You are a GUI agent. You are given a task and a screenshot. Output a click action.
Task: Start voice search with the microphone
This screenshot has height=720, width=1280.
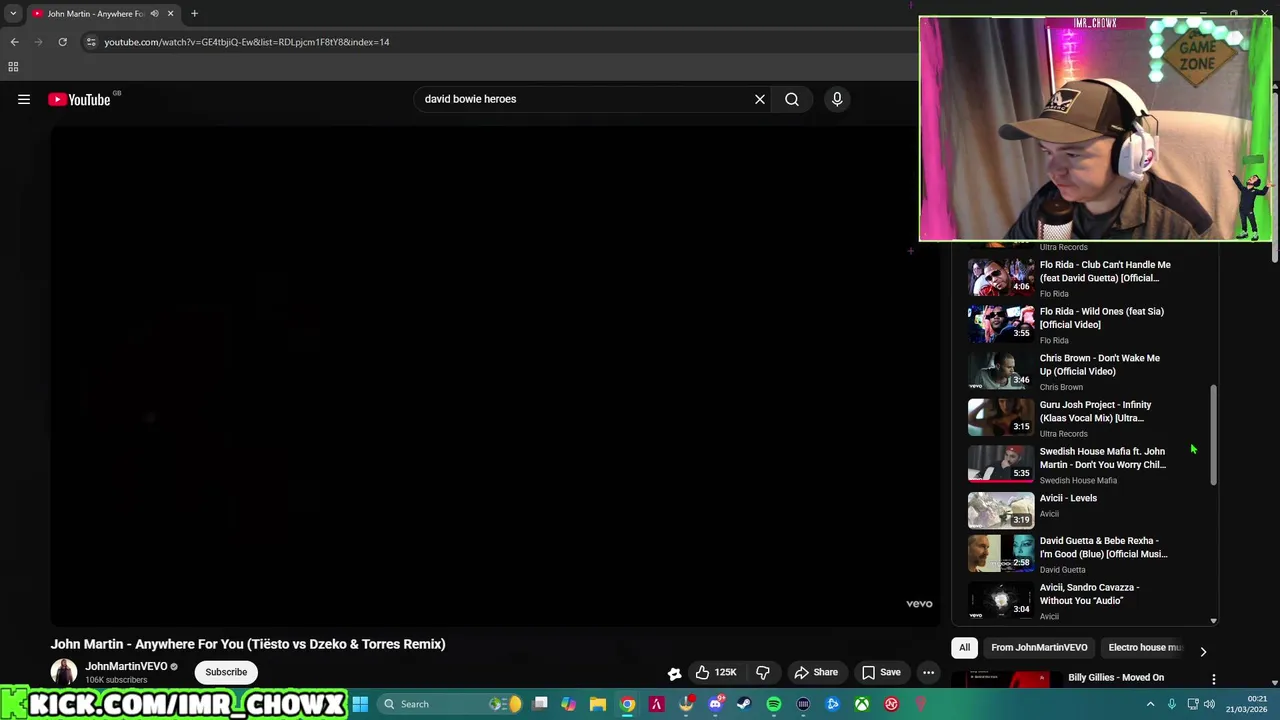837,99
